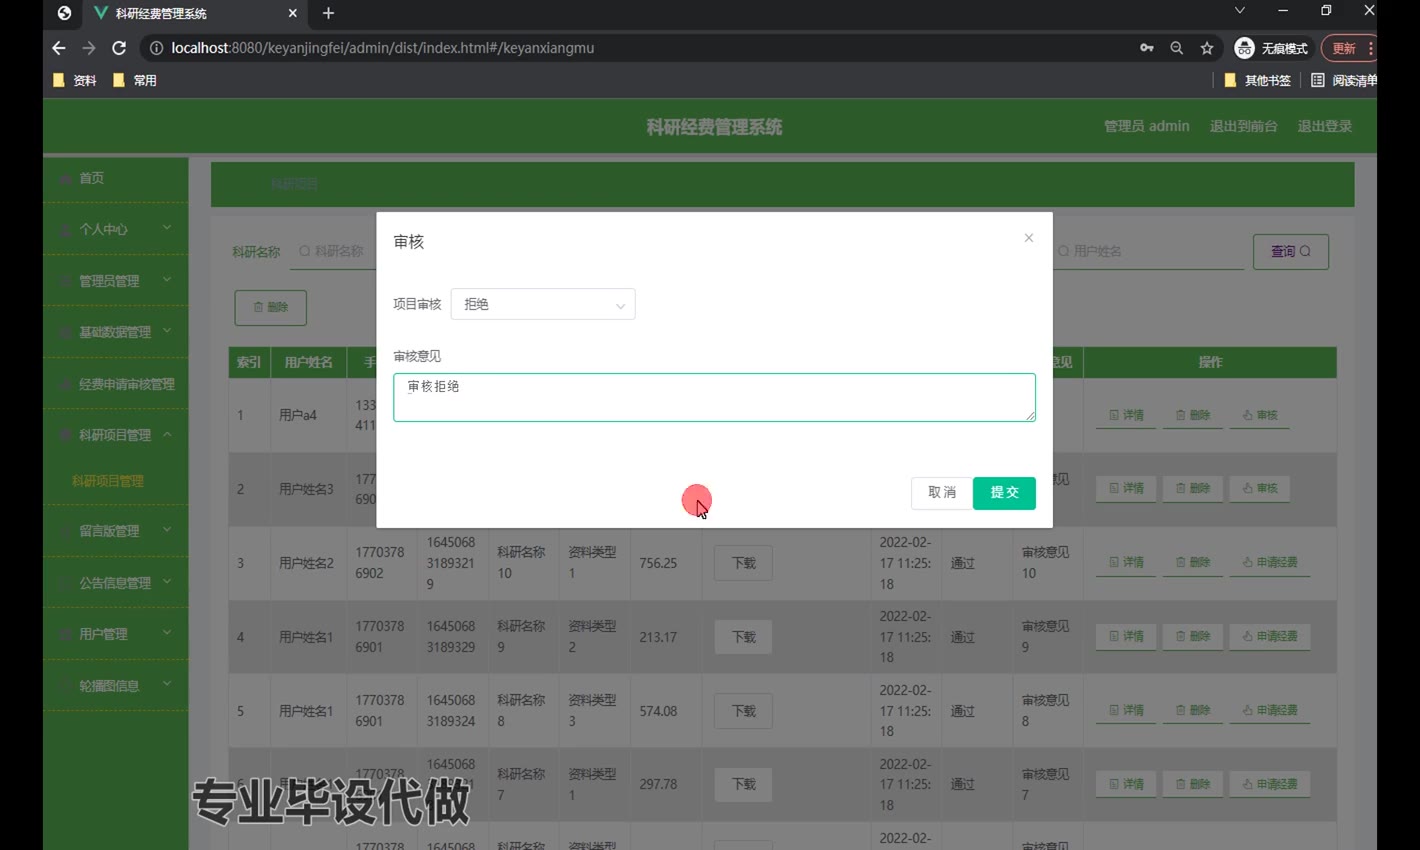Viewport: 1420px width, 850px height.
Task: Bookmark this page with the star icon
Action: point(1207,48)
